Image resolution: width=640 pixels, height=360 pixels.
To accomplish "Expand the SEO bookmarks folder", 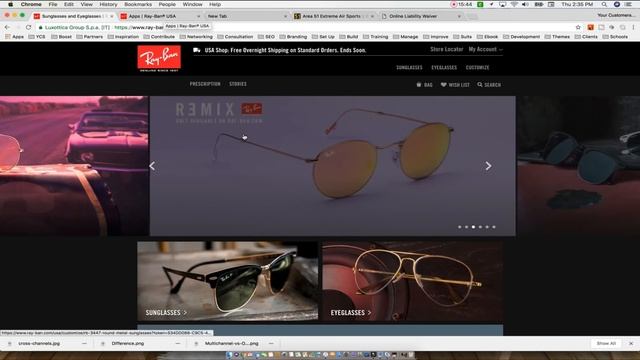I will pyautogui.click(x=266, y=37).
